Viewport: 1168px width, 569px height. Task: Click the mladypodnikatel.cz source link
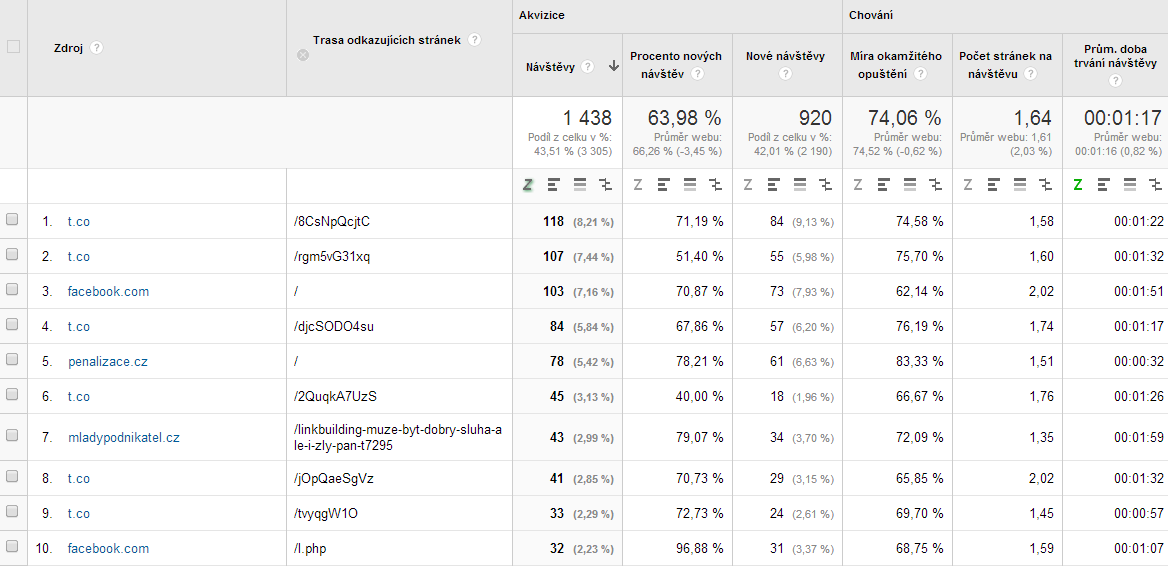tap(123, 437)
